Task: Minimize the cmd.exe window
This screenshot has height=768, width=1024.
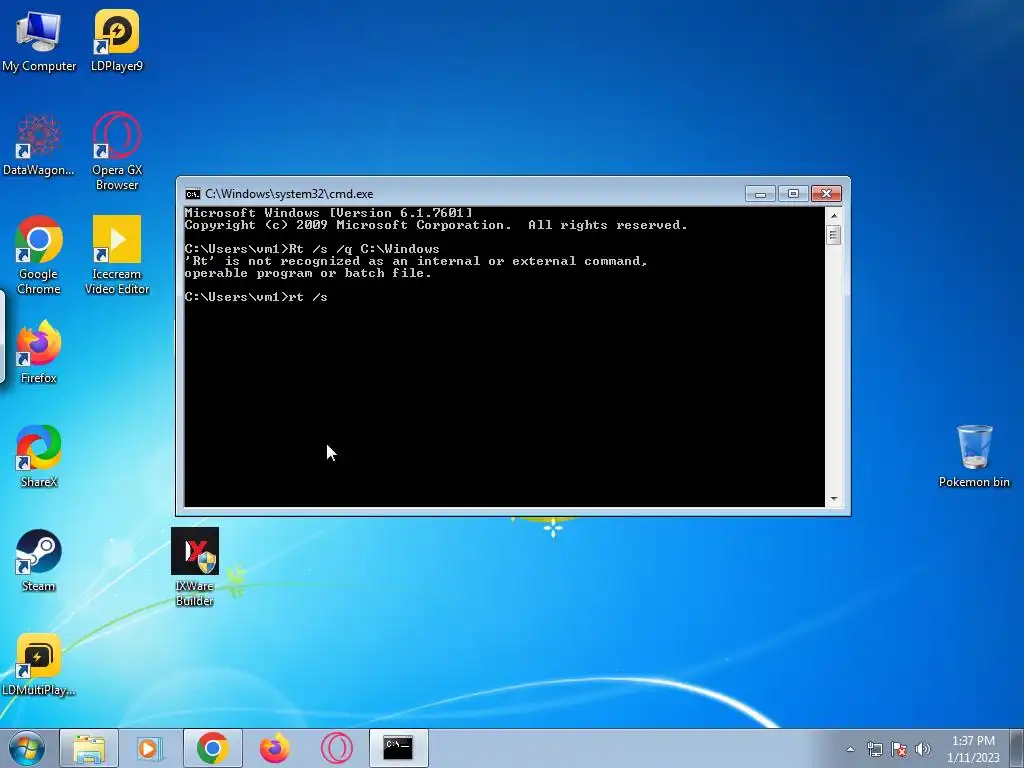Action: (760, 193)
